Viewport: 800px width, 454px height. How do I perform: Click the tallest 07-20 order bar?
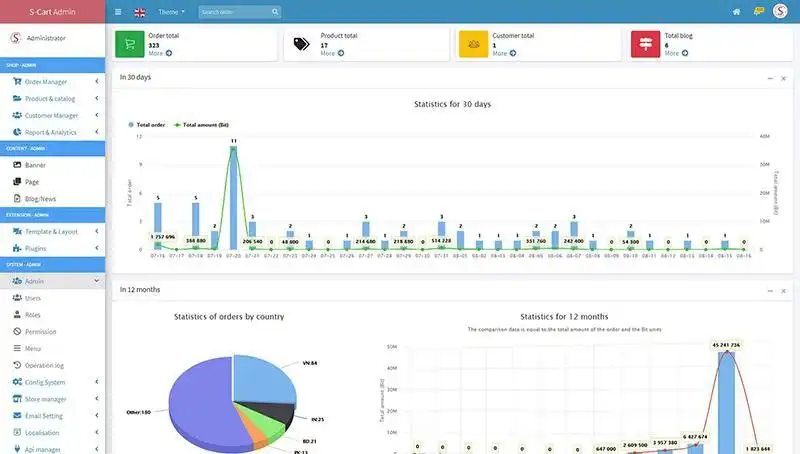(x=234, y=198)
